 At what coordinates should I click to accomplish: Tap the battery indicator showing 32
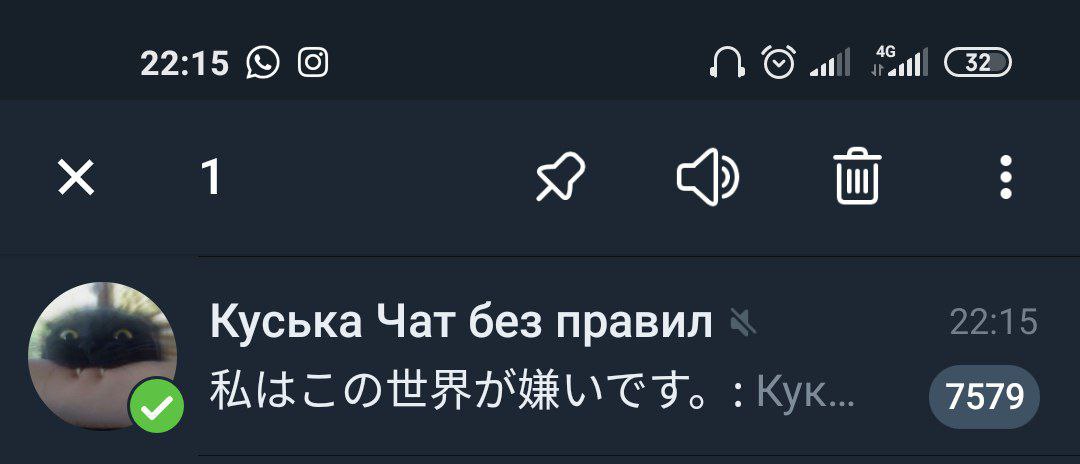click(x=977, y=63)
